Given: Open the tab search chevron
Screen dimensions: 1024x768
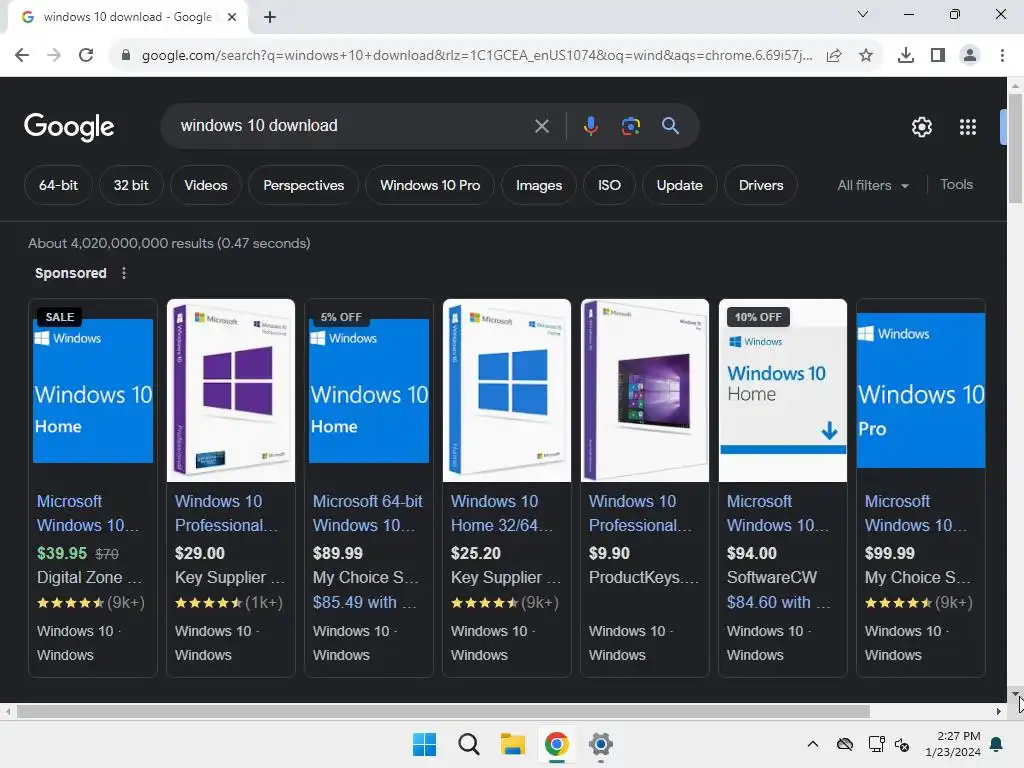Looking at the screenshot, I should click(x=863, y=14).
